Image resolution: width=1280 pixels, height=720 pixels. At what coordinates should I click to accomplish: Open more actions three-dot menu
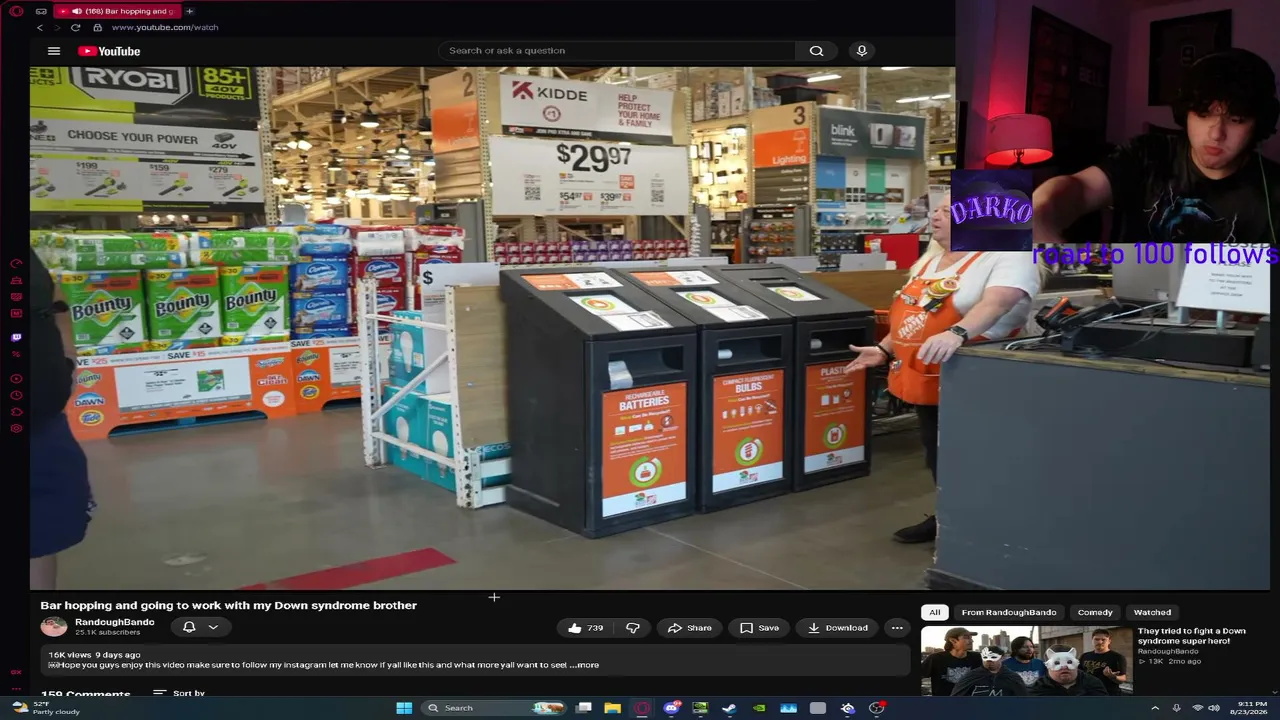pos(897,628)
